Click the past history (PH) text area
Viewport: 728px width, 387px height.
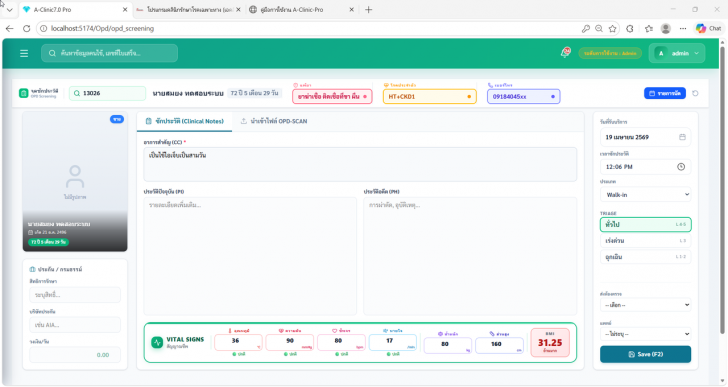[470, 256]
